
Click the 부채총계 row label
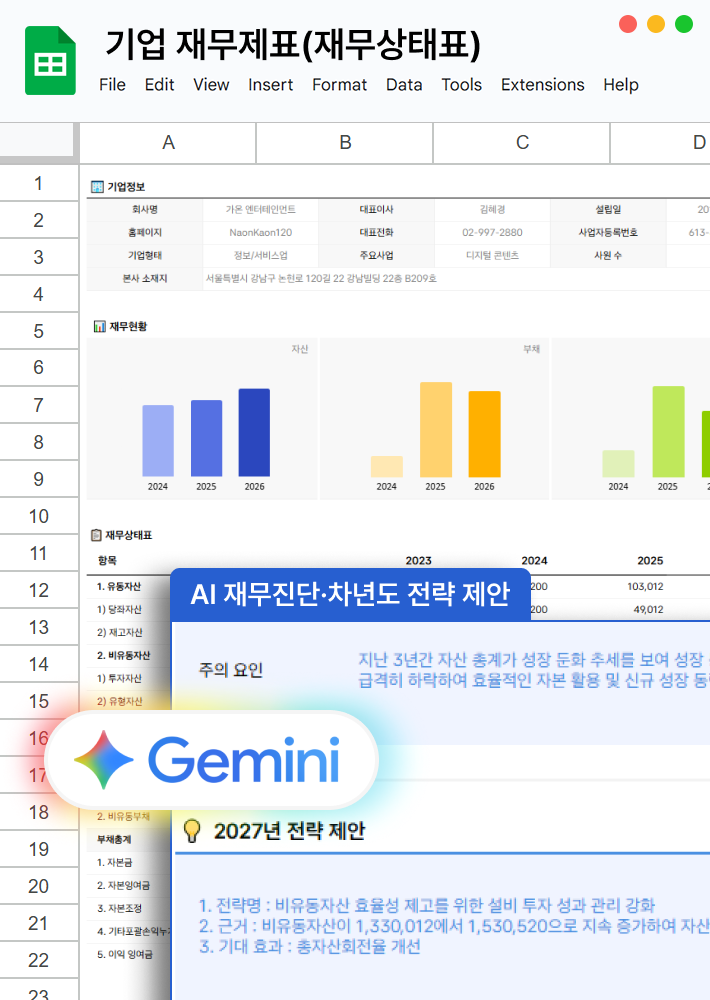pos(114,839)
